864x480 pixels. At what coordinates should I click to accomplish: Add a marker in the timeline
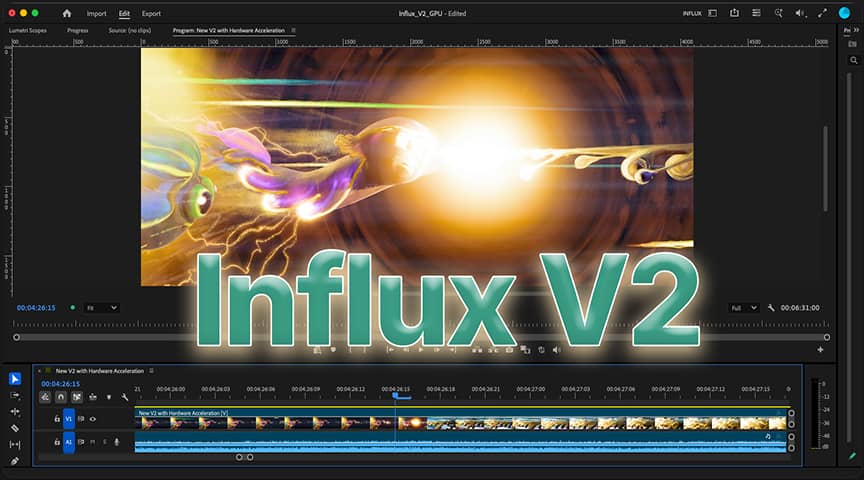tap(109, 397)
